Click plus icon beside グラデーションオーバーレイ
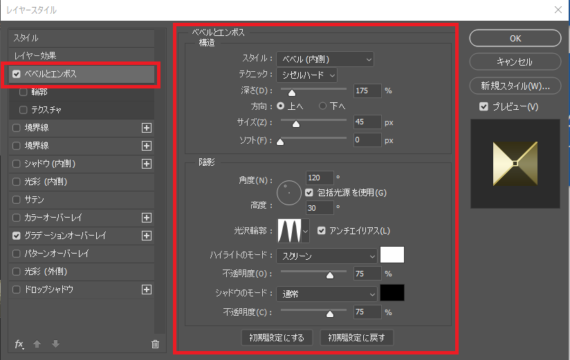The height and width of the screenshot is (360, 570). [x=146, y=236]
